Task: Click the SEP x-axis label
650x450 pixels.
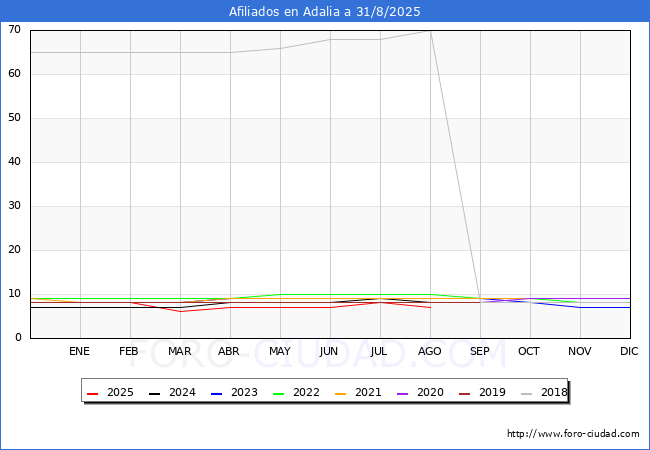Action: [480, 352]
